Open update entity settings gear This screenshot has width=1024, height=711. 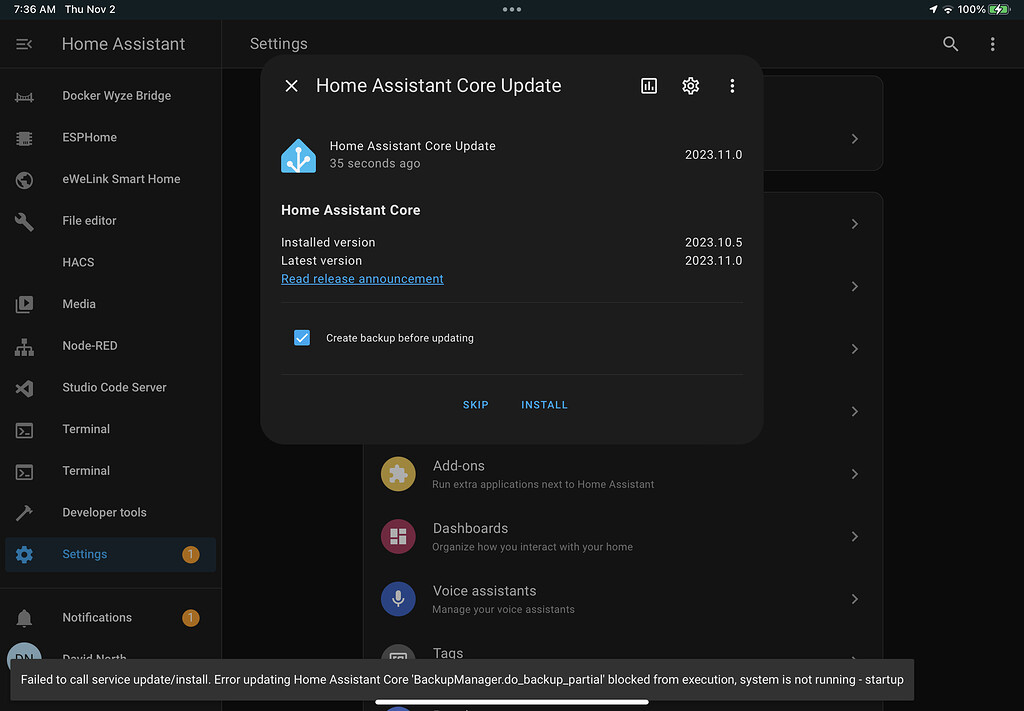coord(690,86)
